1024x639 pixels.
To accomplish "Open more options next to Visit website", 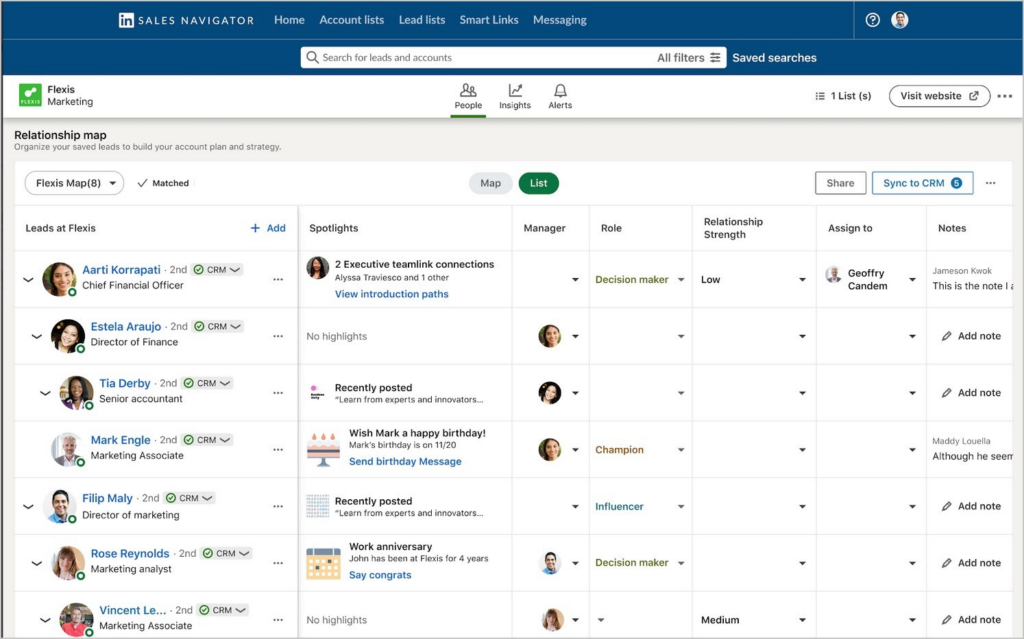I will pos(1004,97).
